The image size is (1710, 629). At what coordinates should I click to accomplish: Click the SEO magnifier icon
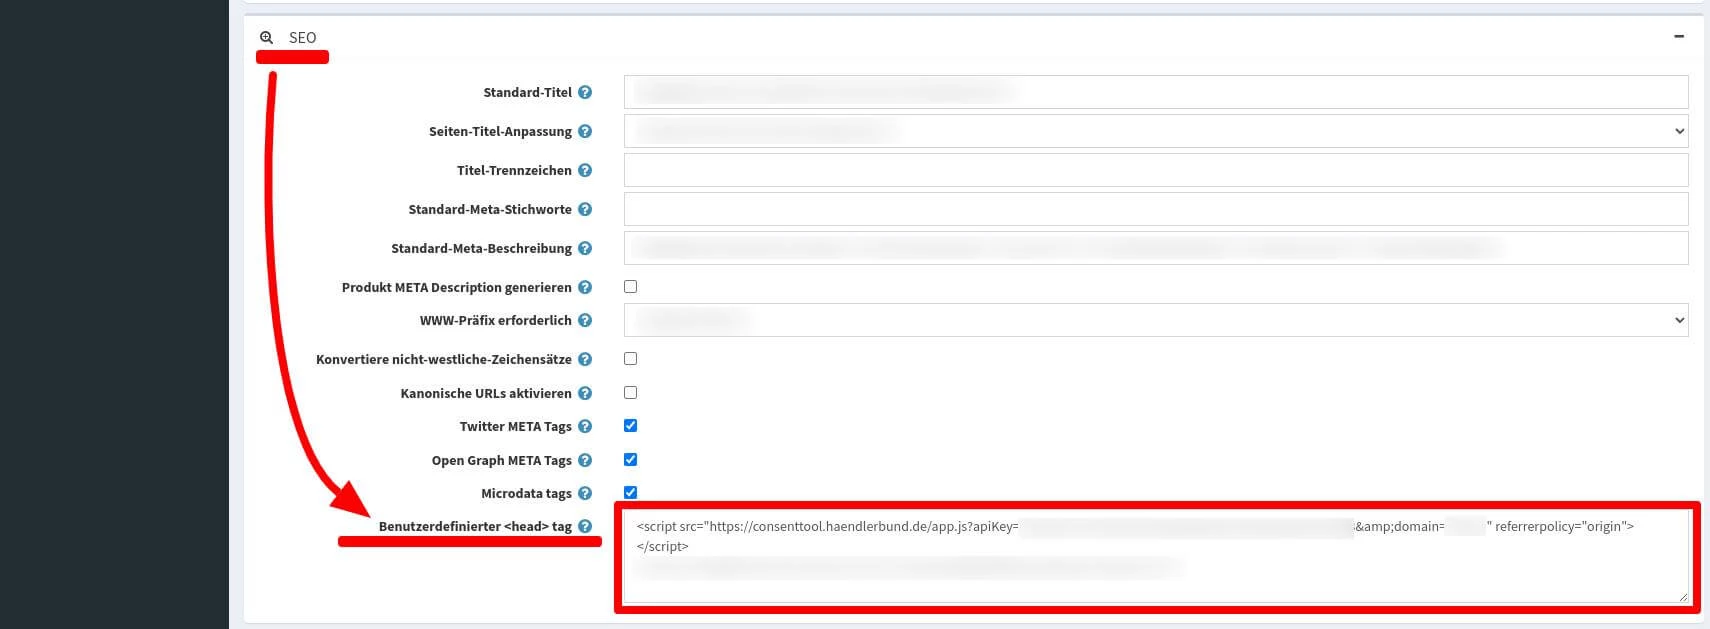pyautogui.click(x=267, y=38)
